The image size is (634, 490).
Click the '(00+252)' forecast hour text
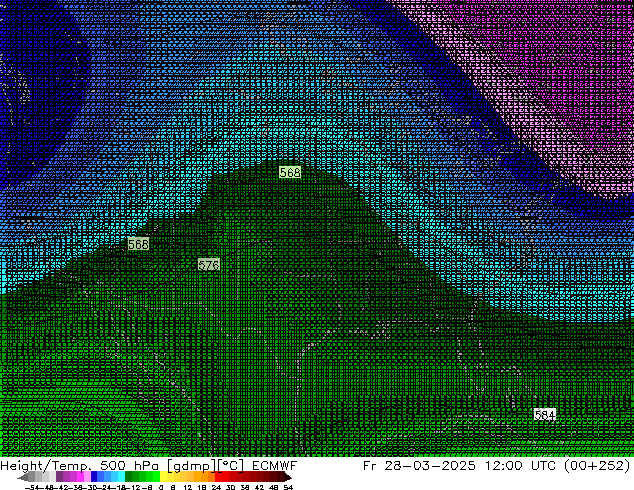(597, 466)
